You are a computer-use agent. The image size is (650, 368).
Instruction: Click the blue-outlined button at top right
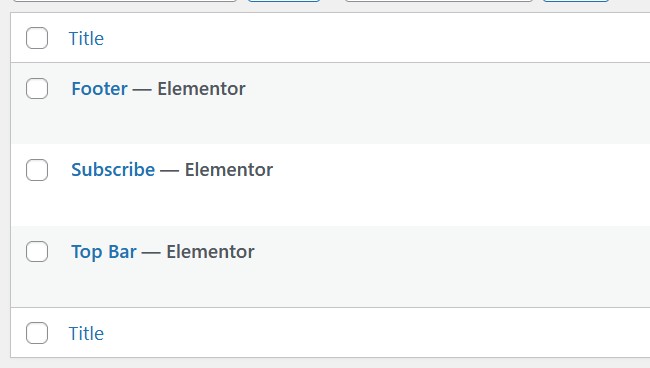[x=576, y=1]
